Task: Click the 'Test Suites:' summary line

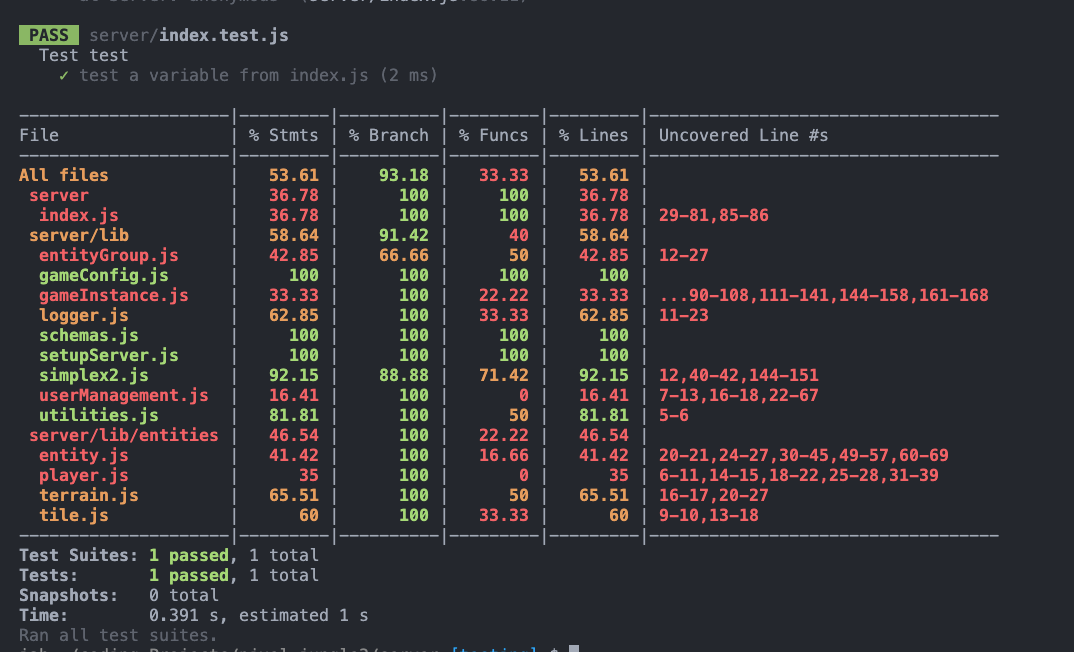Action: 168,555
